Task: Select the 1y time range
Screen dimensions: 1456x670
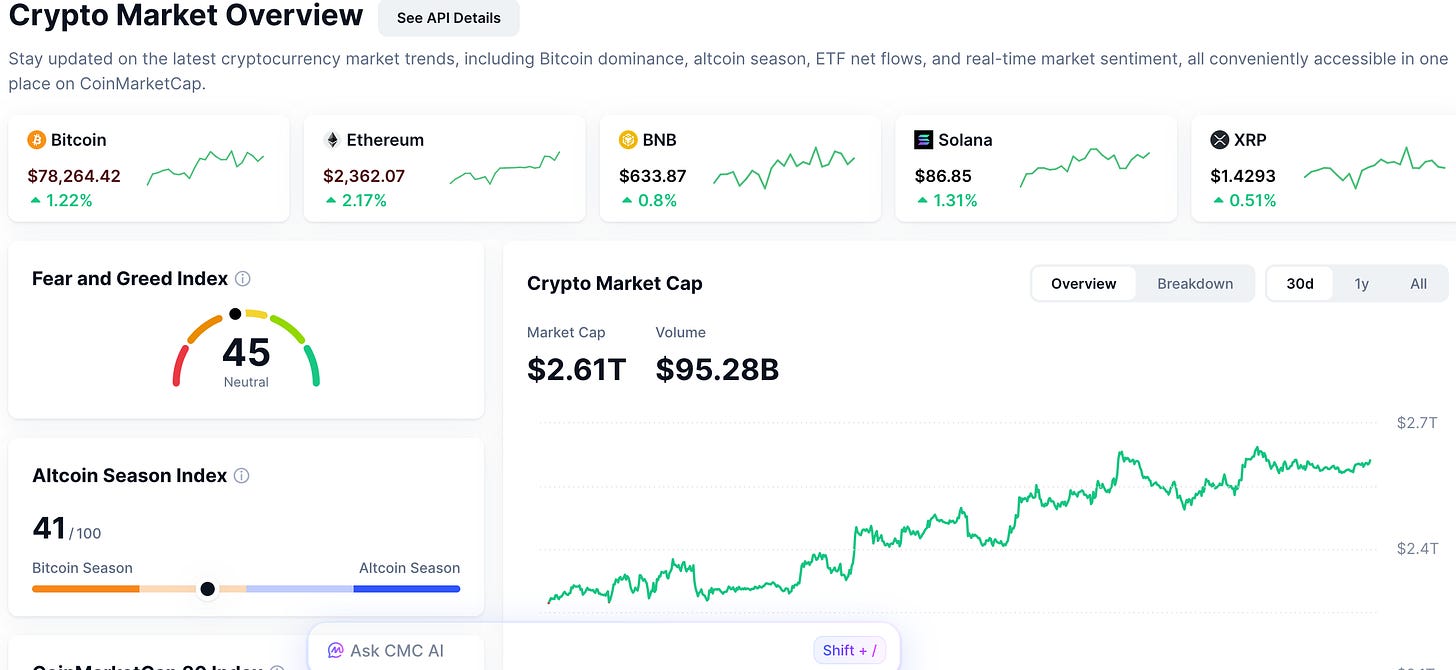Action: click(x=1361, y=283)
